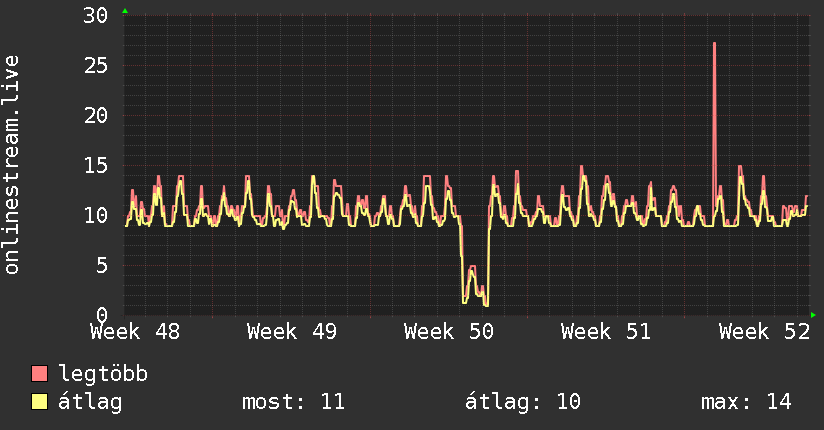This screenshot has width=824, height=430.
Task: Click the átlag legend label beside yellow swatch
Action: (x=90, y=402)
